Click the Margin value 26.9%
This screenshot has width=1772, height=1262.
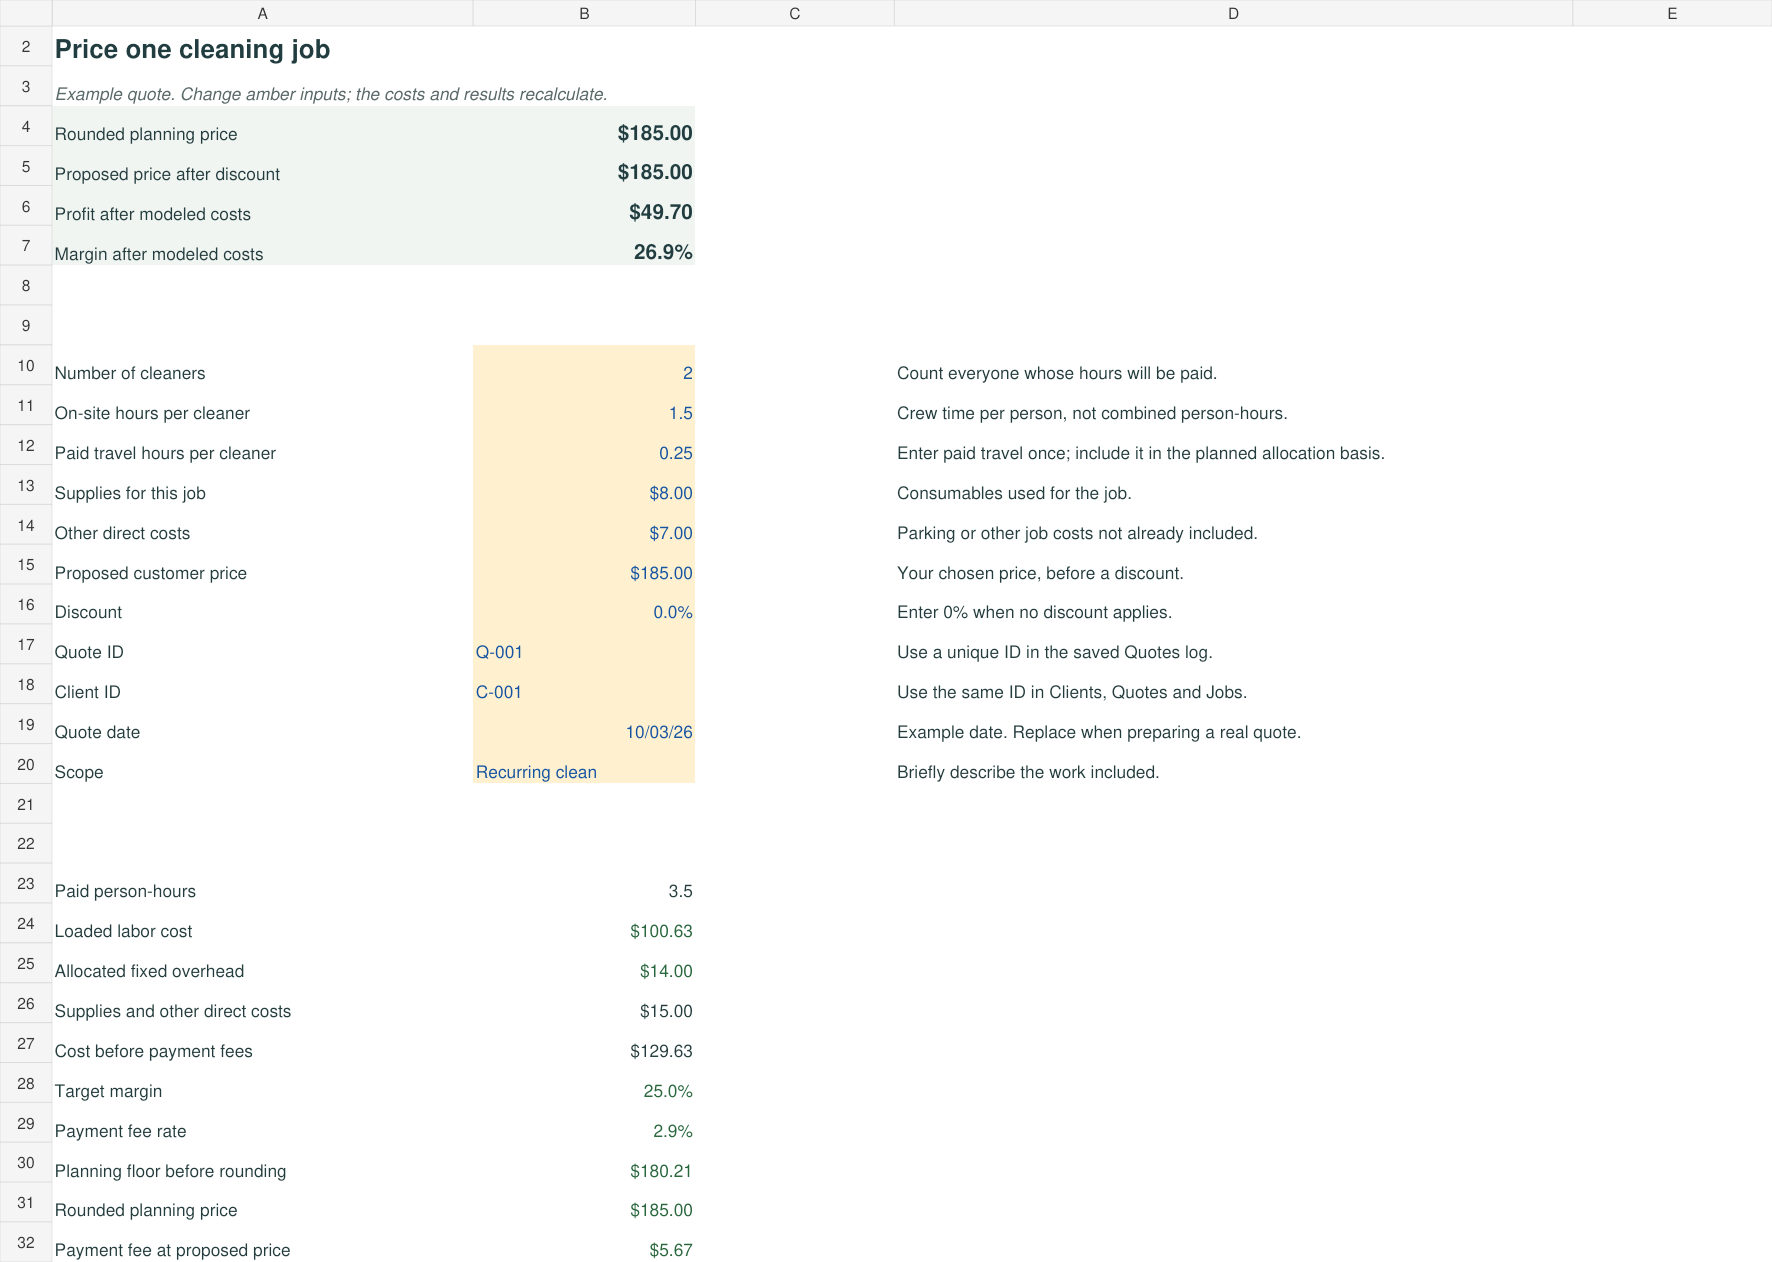(663, 252)
